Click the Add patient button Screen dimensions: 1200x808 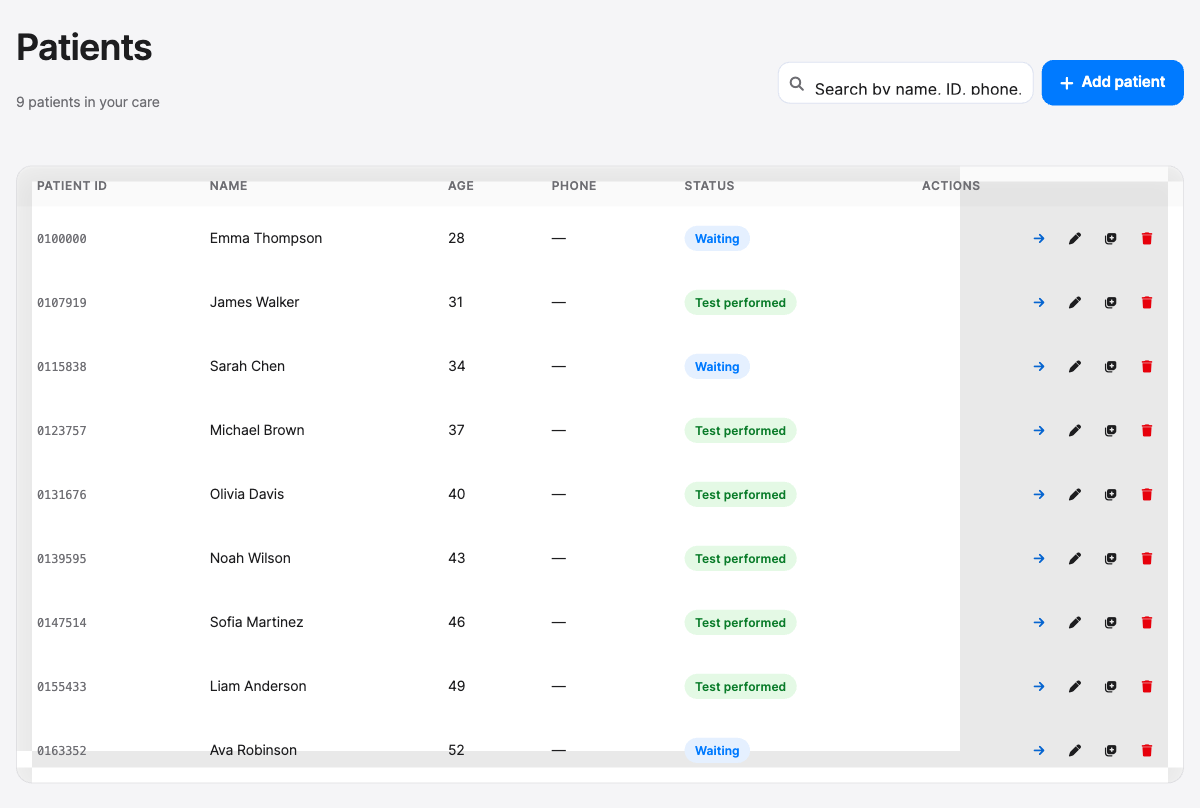point(1113,82)
